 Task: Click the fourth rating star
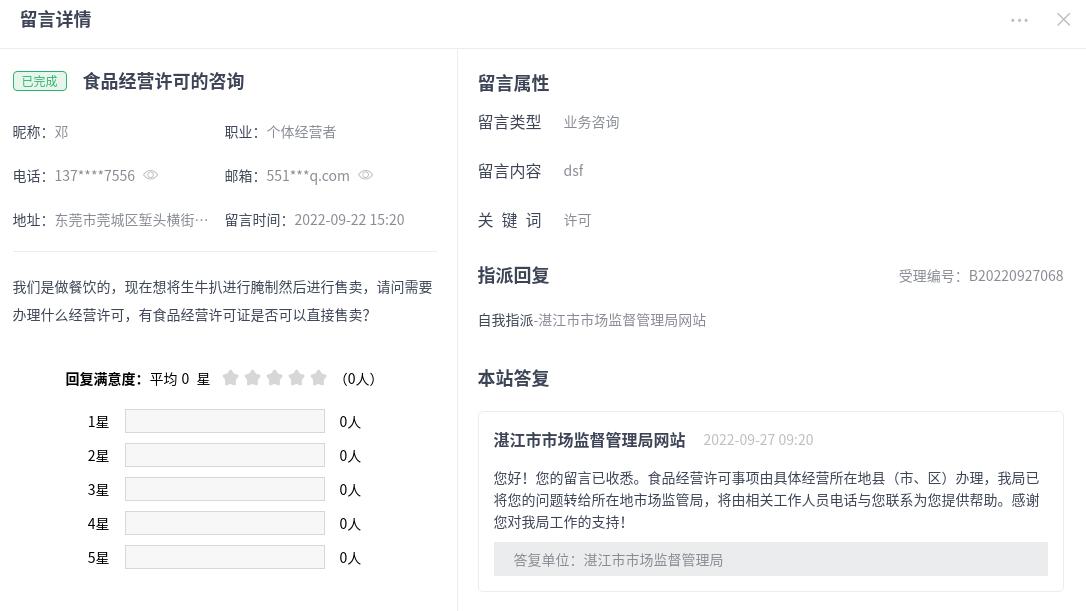tap(297, 378)
